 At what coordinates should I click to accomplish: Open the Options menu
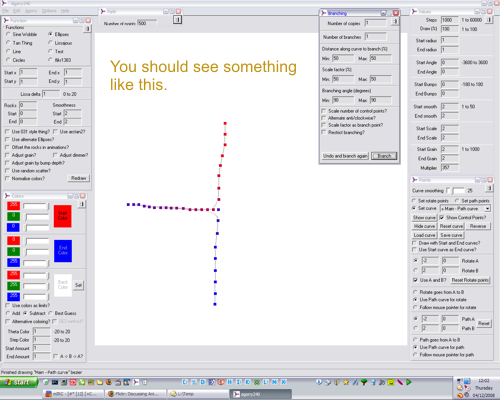tap(49, 11)
